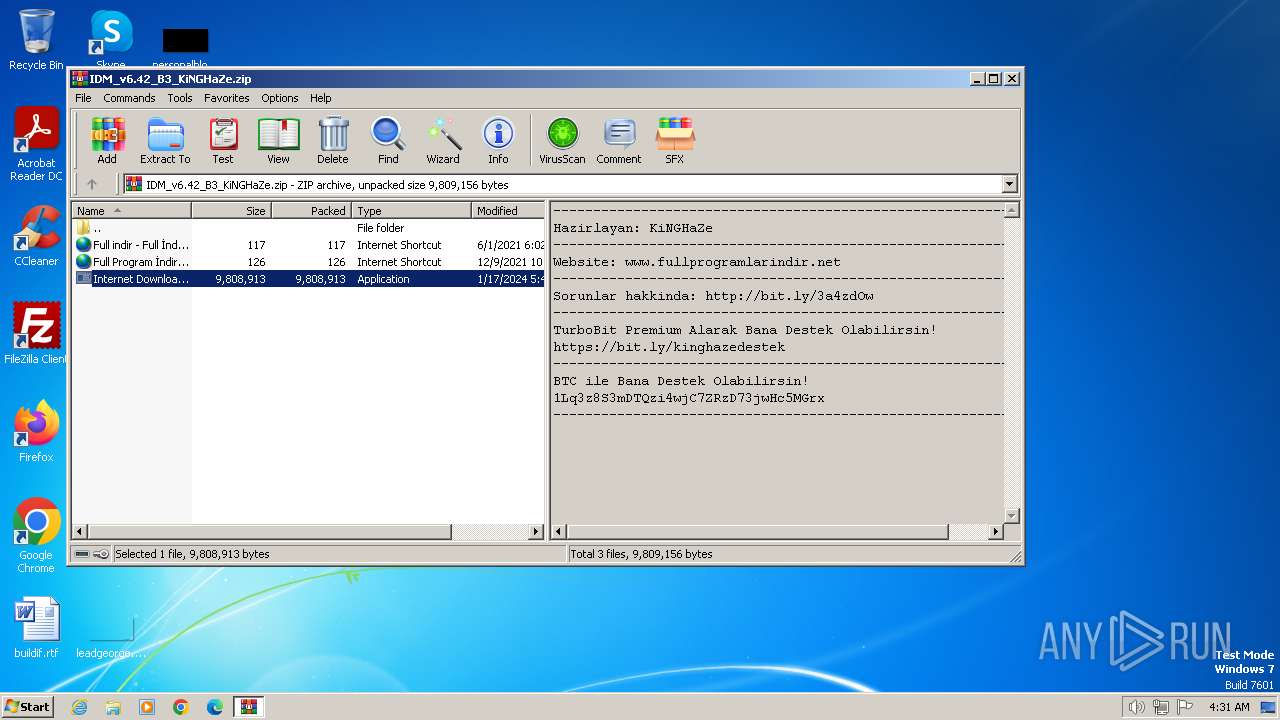Click file list horizontal scrollbar
1280x720 pixels.
[x=270, y=532]
